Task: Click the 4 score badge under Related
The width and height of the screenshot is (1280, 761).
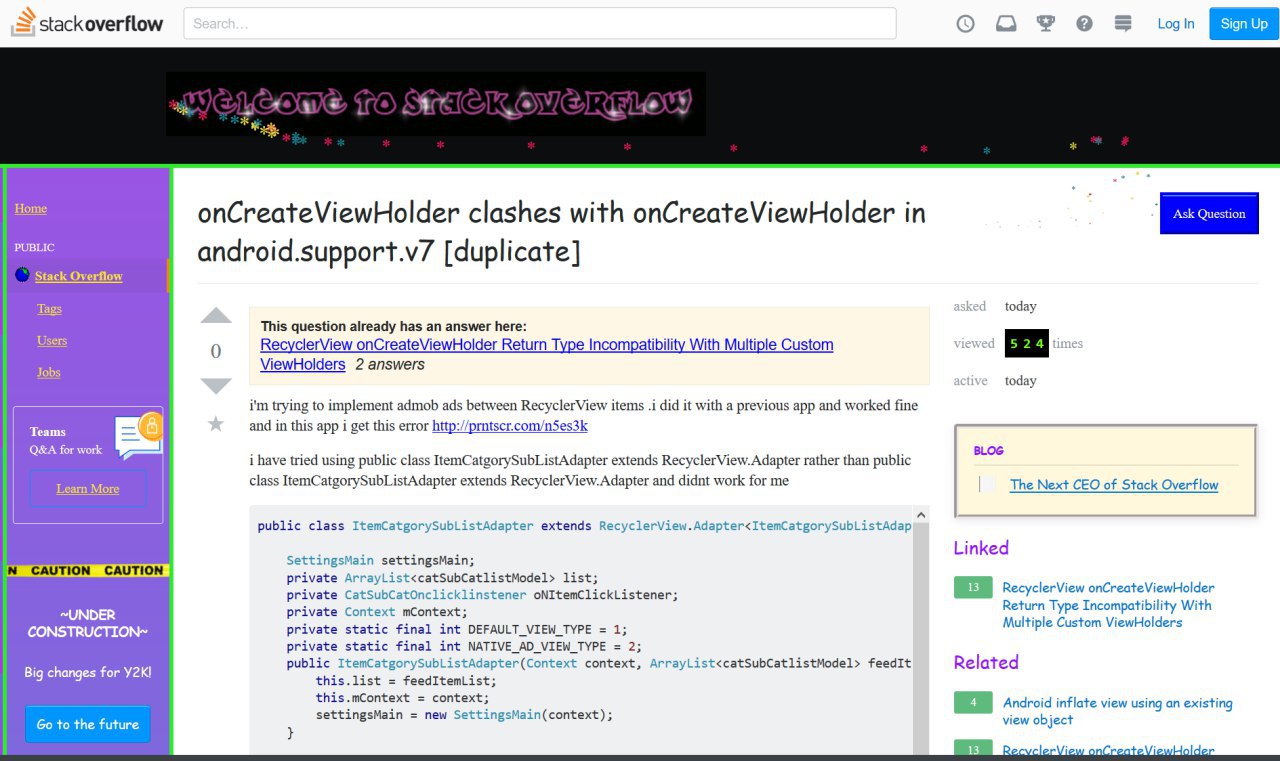Action: tap(973, 702)
